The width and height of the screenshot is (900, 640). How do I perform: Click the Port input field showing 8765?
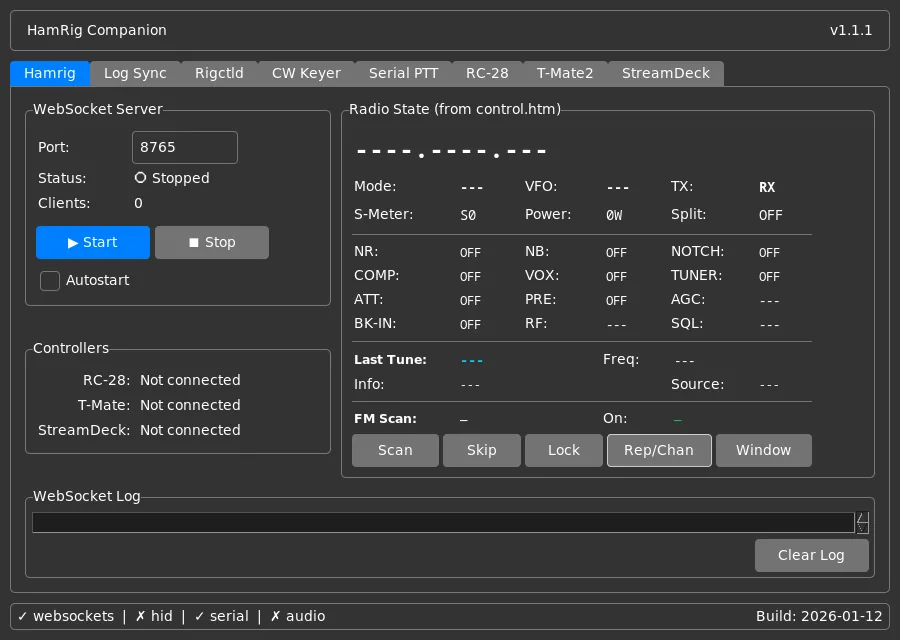coord(185,148)
